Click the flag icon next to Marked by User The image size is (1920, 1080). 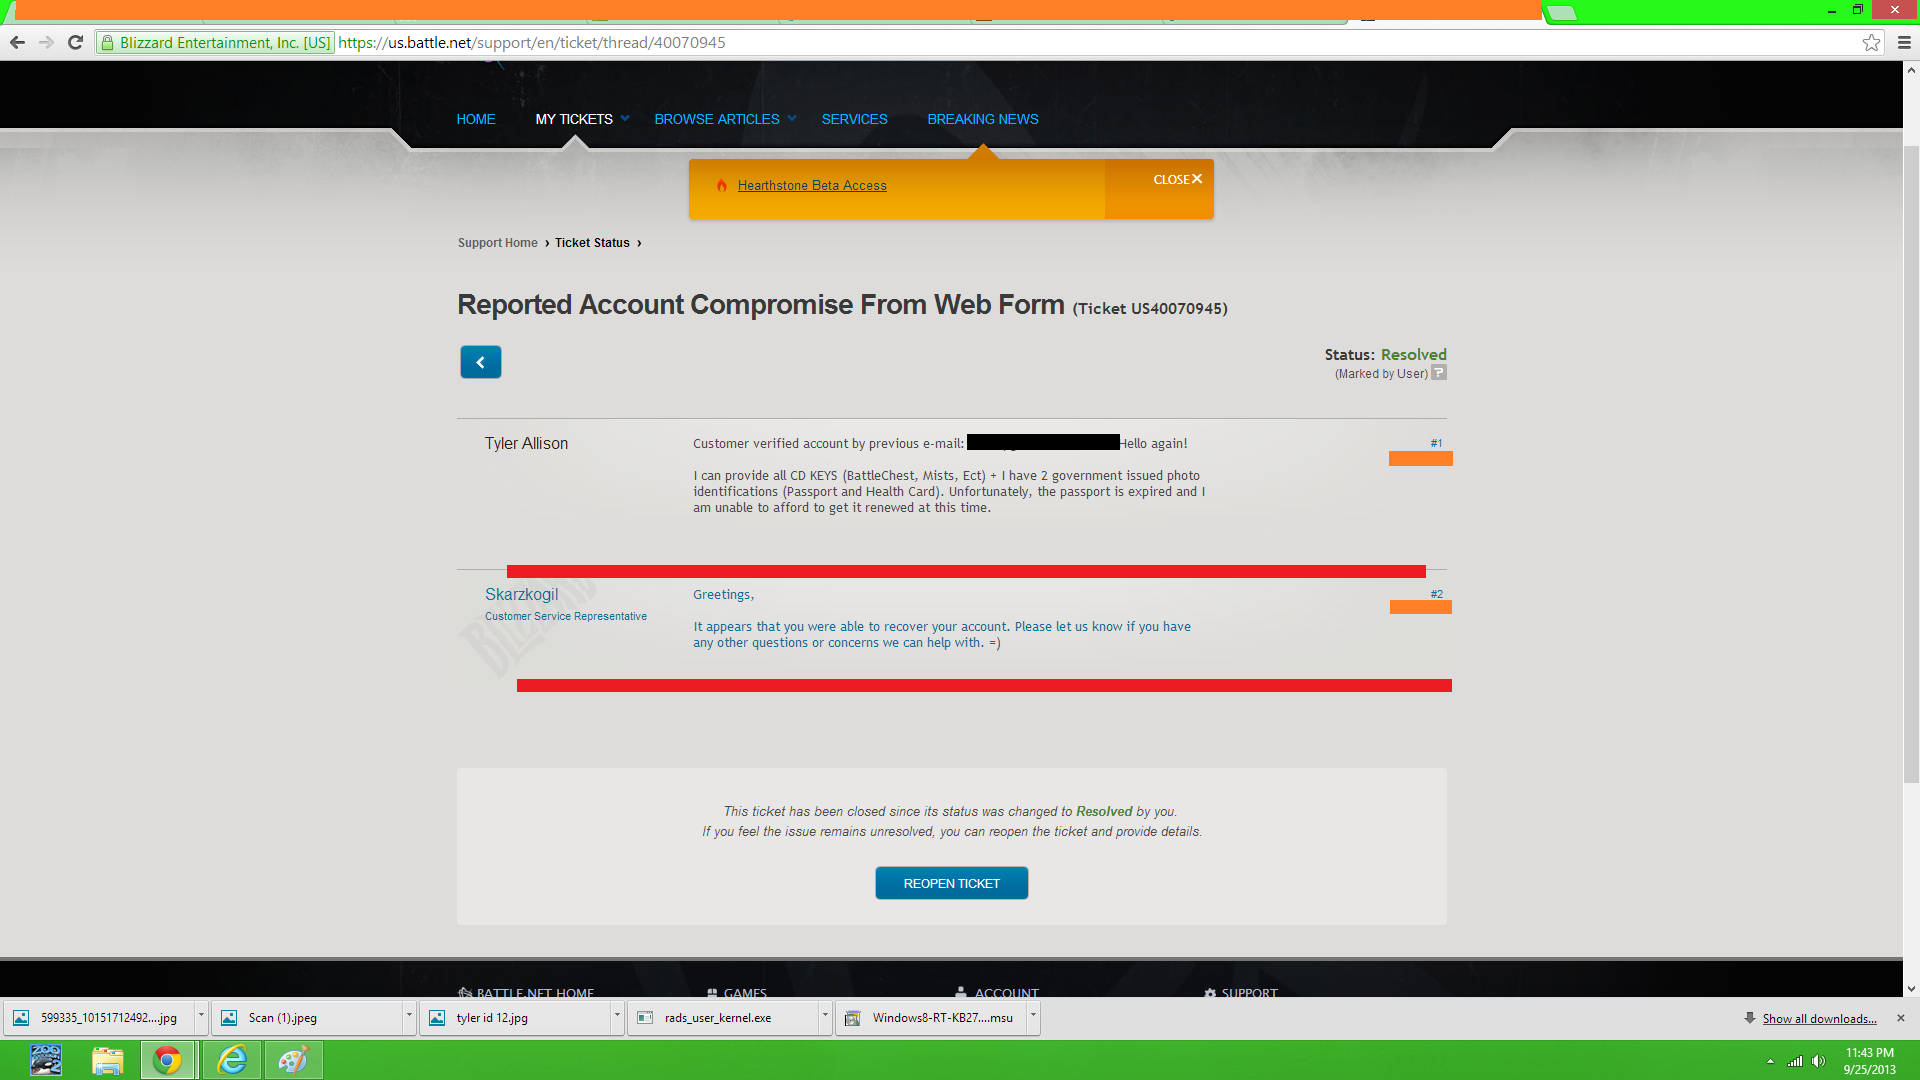(x=1439, y=373)
